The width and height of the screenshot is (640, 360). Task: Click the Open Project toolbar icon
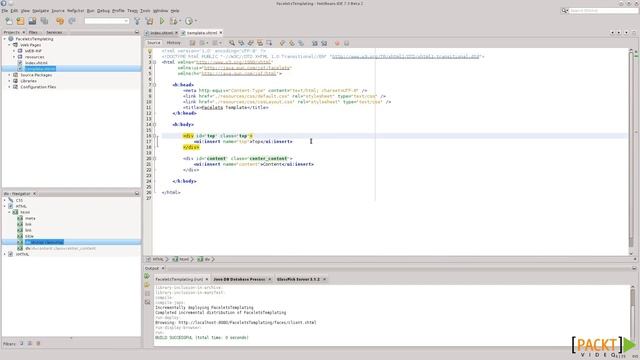32,21
